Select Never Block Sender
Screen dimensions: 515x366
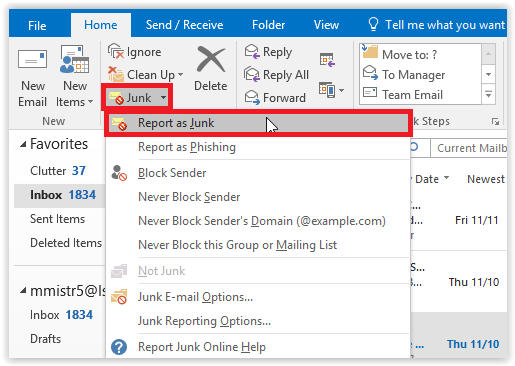tap(189, 197)
